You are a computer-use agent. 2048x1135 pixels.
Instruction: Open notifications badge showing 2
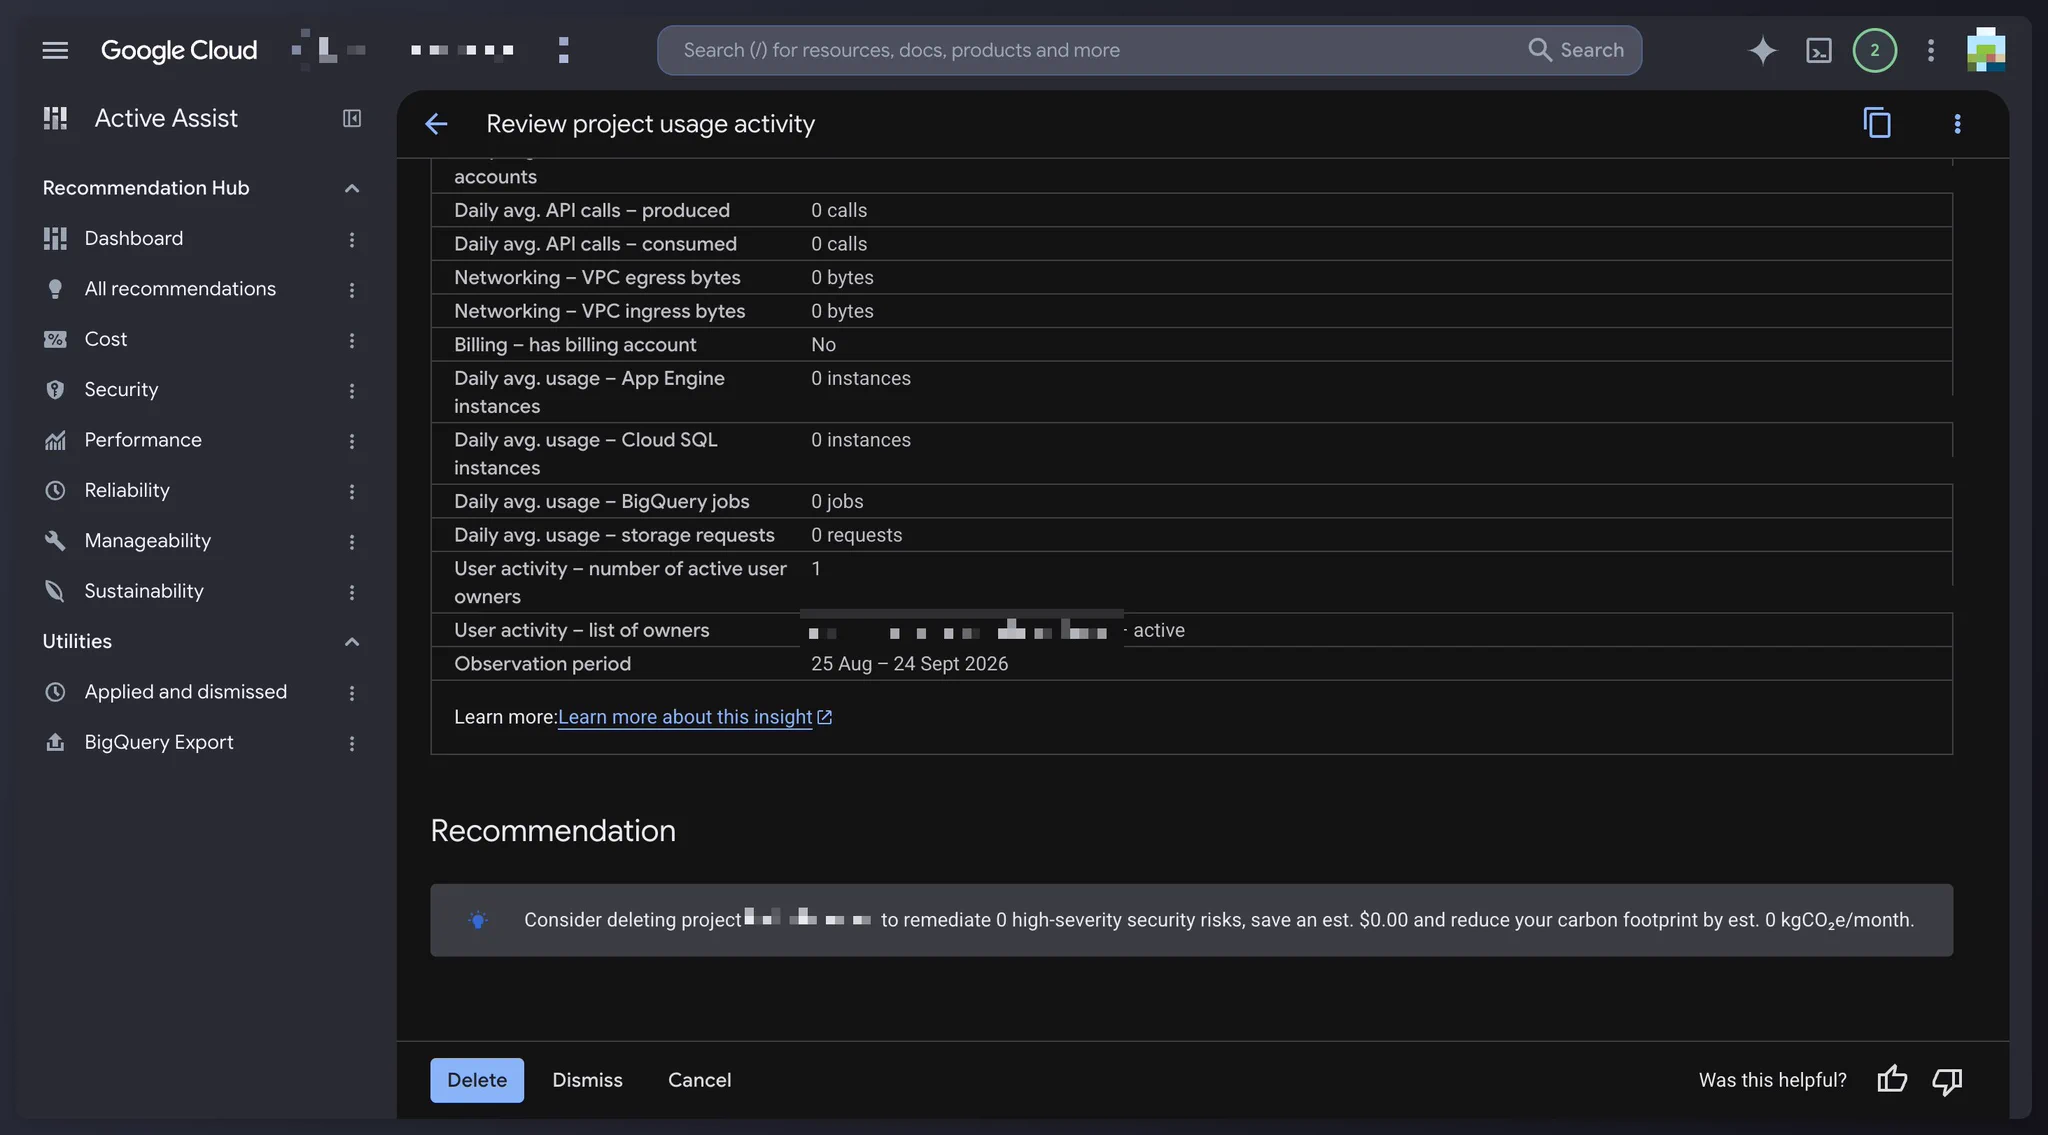pyautogui.click(x=1874, y=50)
